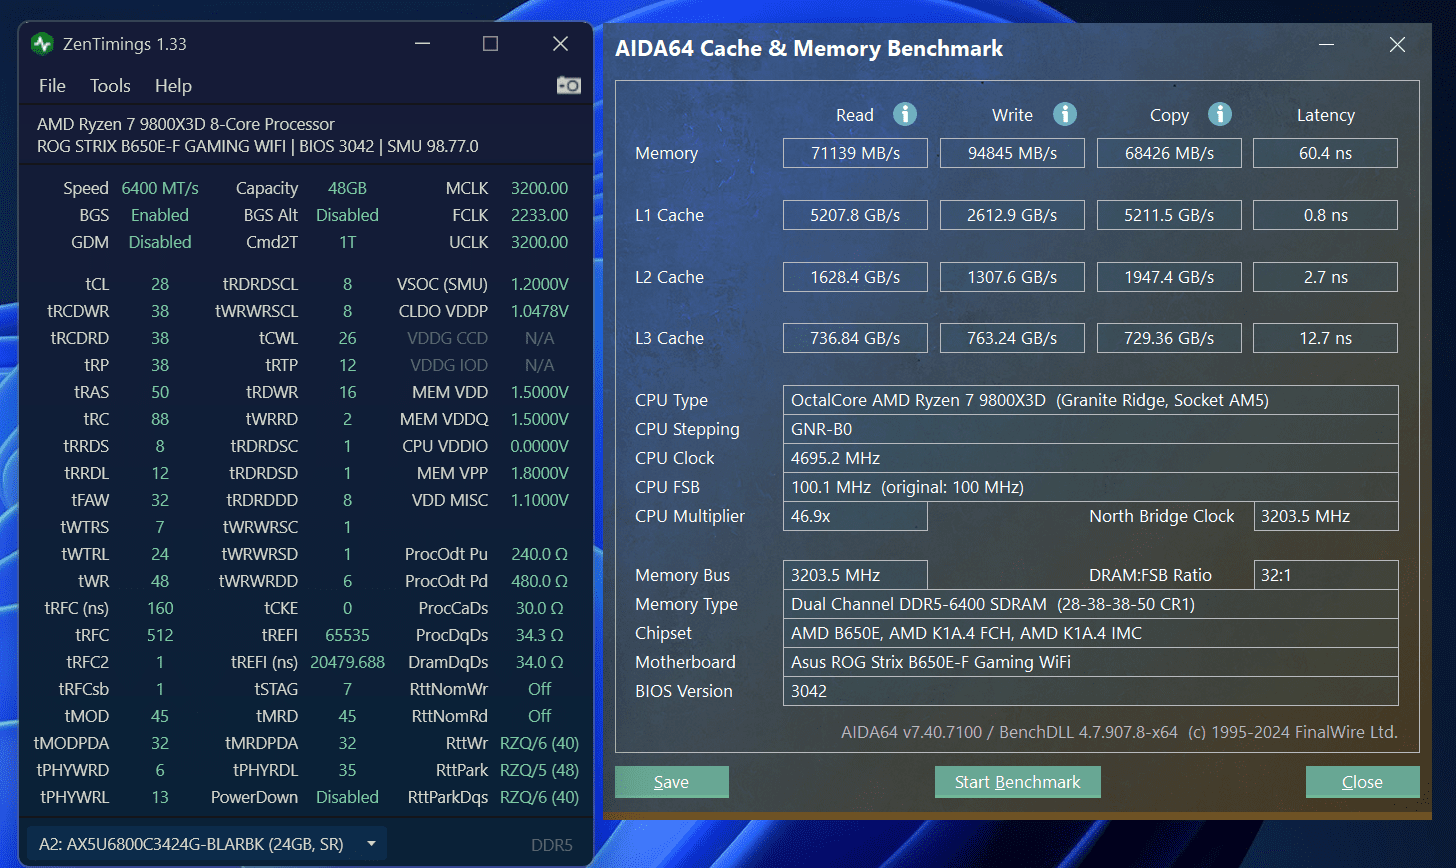
Task: Click the CPU FSB value field
Action: click(1090, 487)
